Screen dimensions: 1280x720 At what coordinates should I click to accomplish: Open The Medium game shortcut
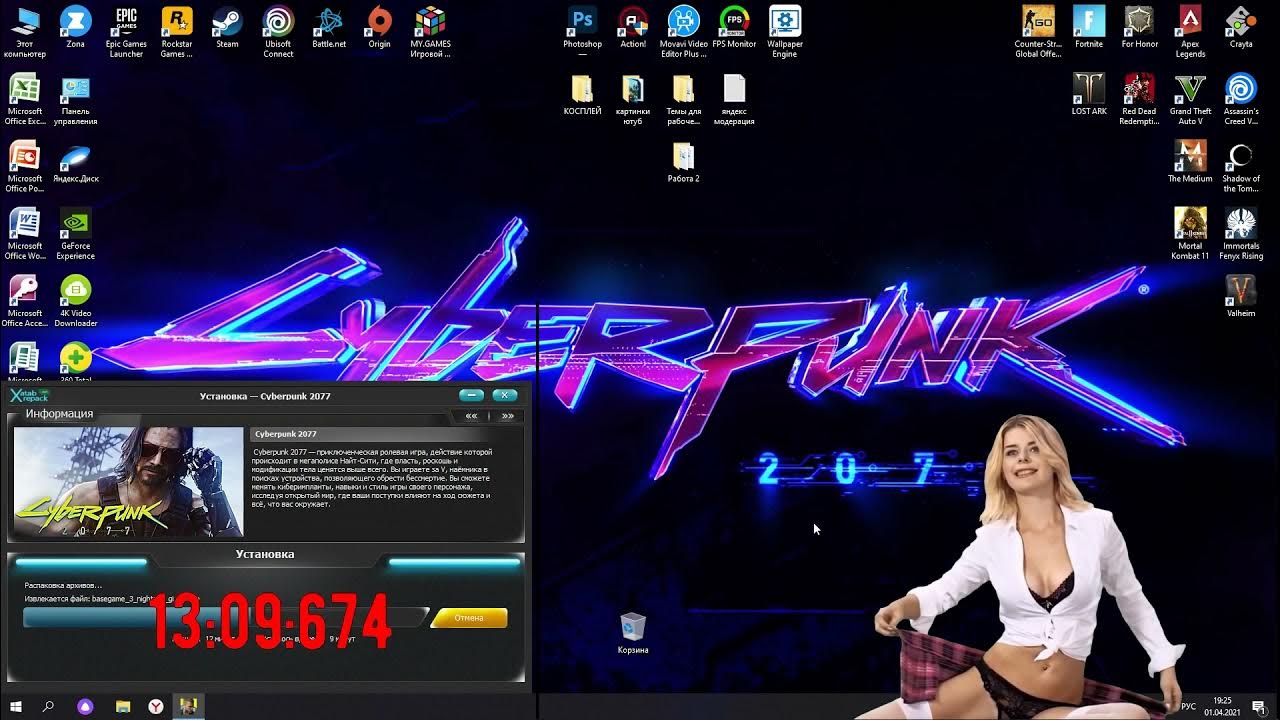[x=1190, y=162]
